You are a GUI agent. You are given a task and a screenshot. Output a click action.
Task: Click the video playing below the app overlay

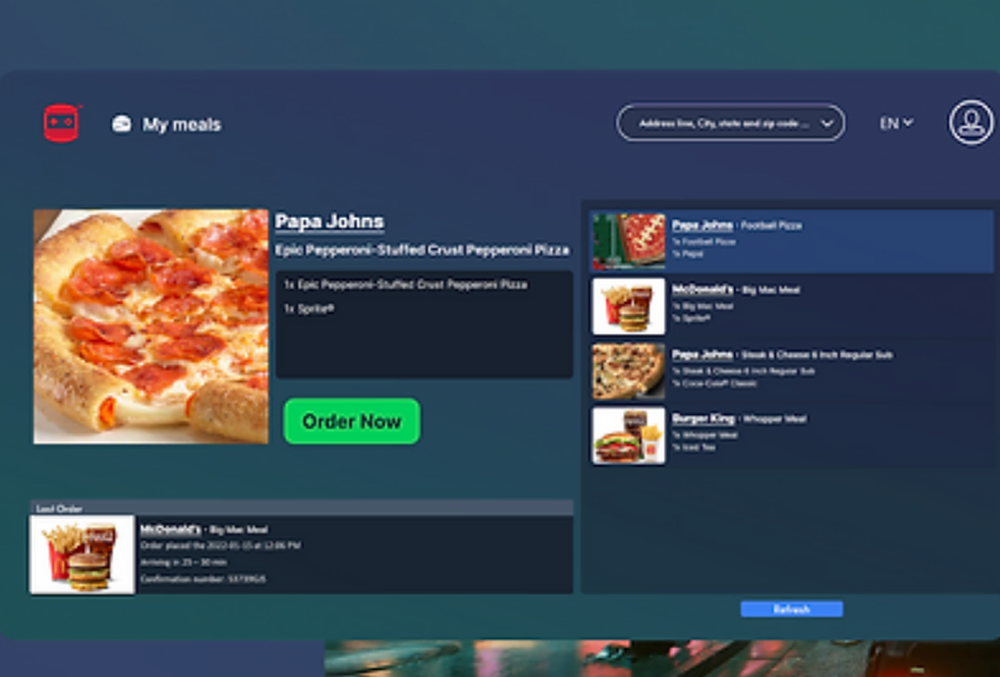pyautogui.click(x=660, y=660)
